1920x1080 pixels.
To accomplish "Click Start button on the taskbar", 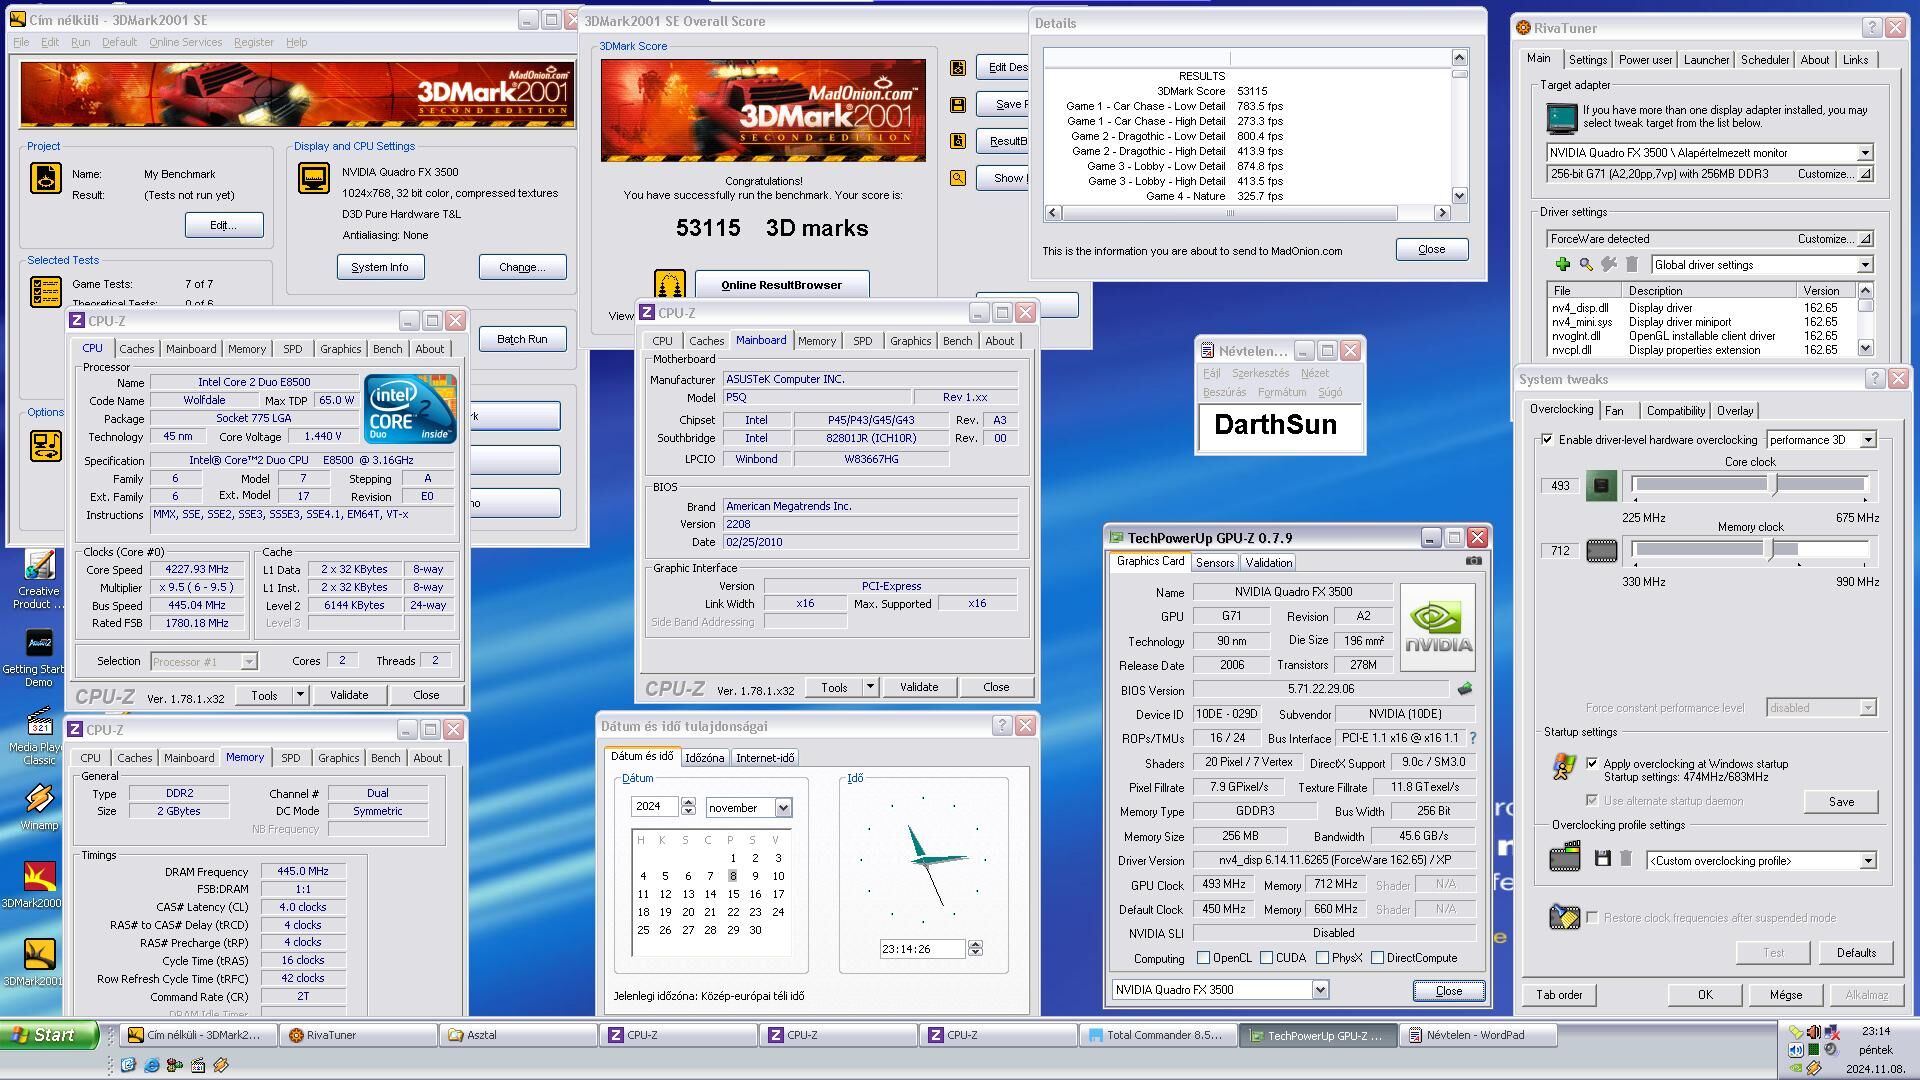I will click(x=49, y=1035).
